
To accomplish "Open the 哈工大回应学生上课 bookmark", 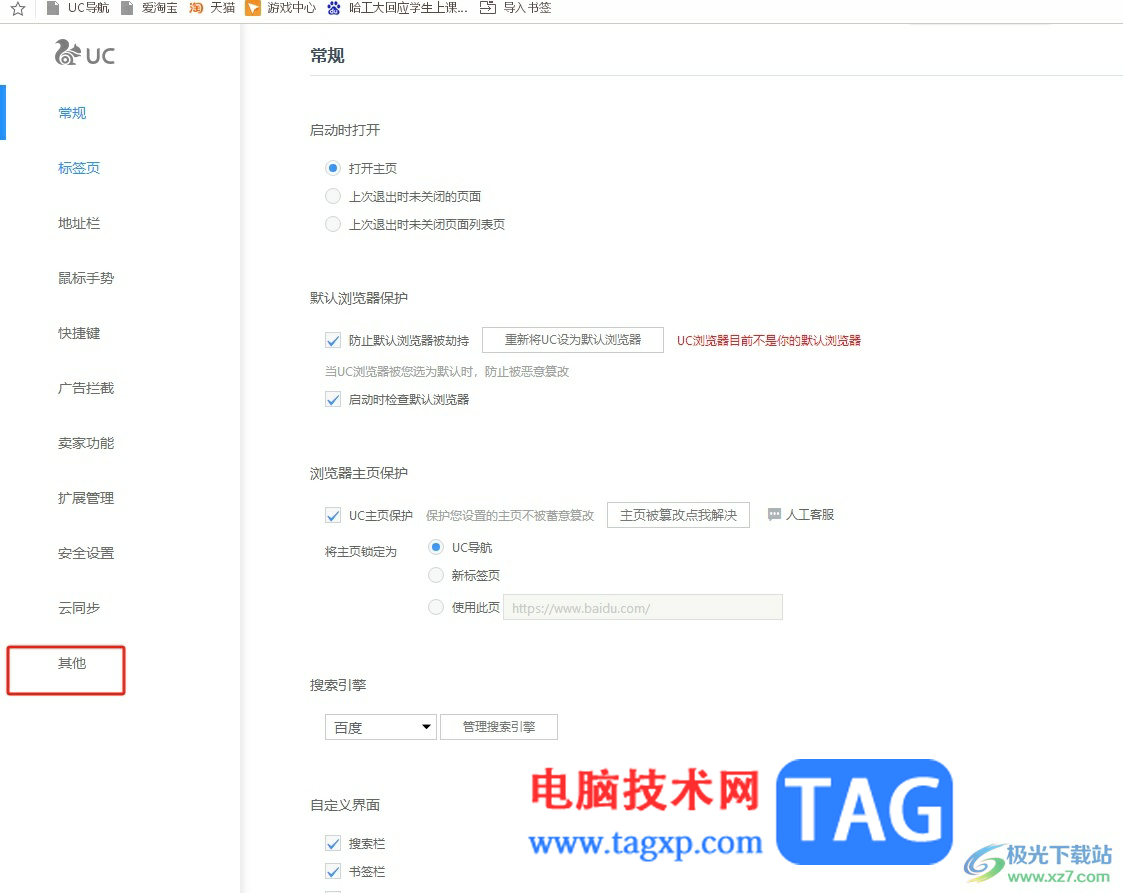I will [x=397, y=8].
